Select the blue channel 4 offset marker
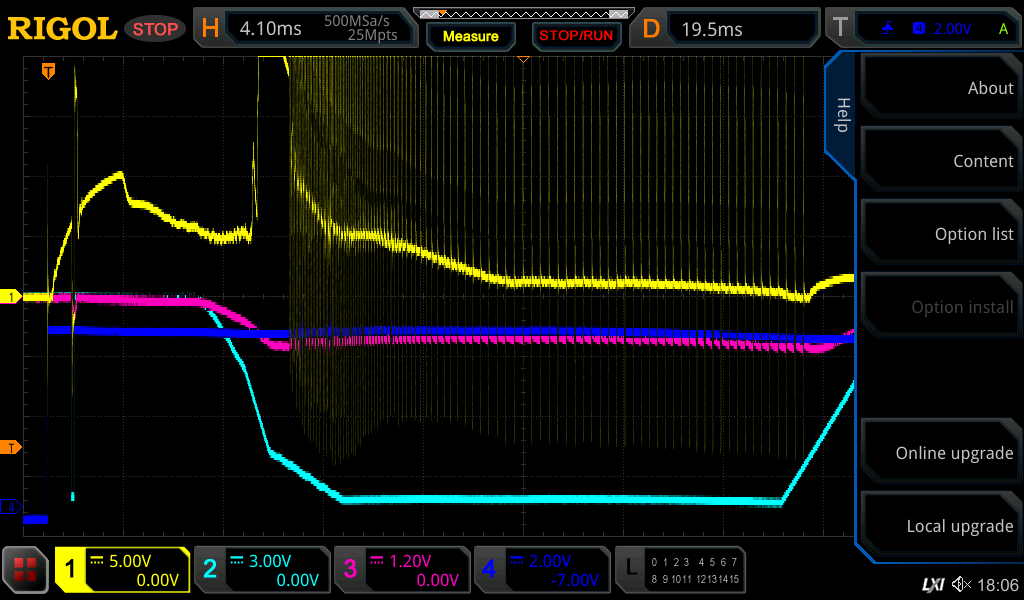 click(x=11, y=507)
